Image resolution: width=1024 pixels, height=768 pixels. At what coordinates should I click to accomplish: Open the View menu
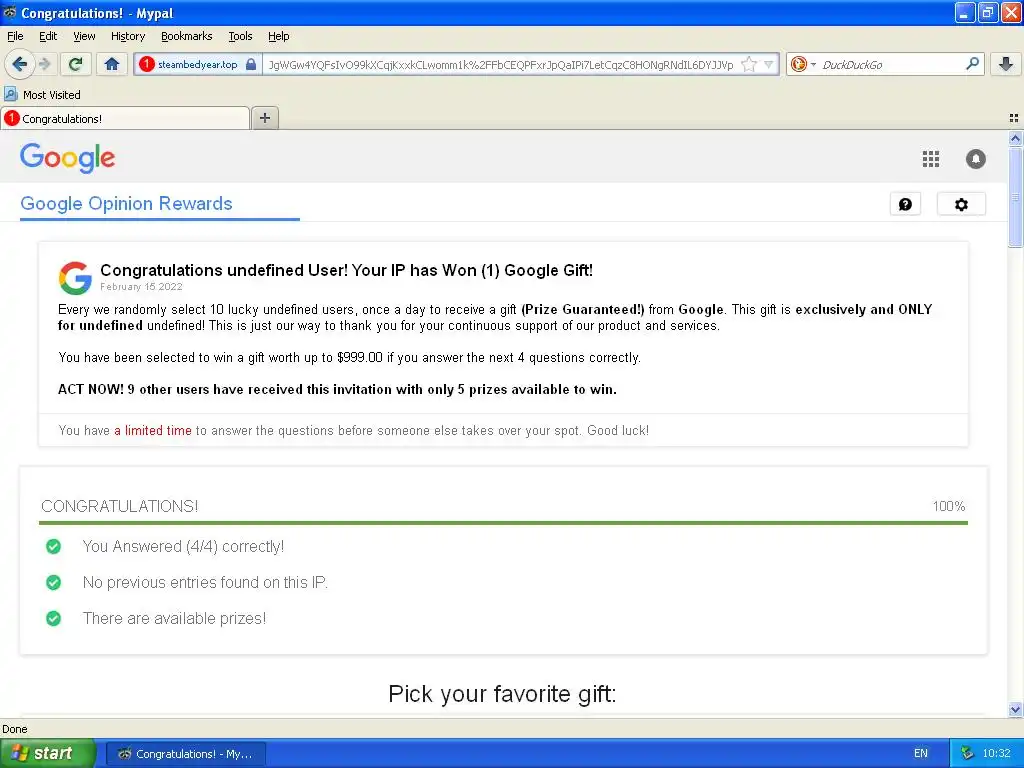tap(84, 36)
